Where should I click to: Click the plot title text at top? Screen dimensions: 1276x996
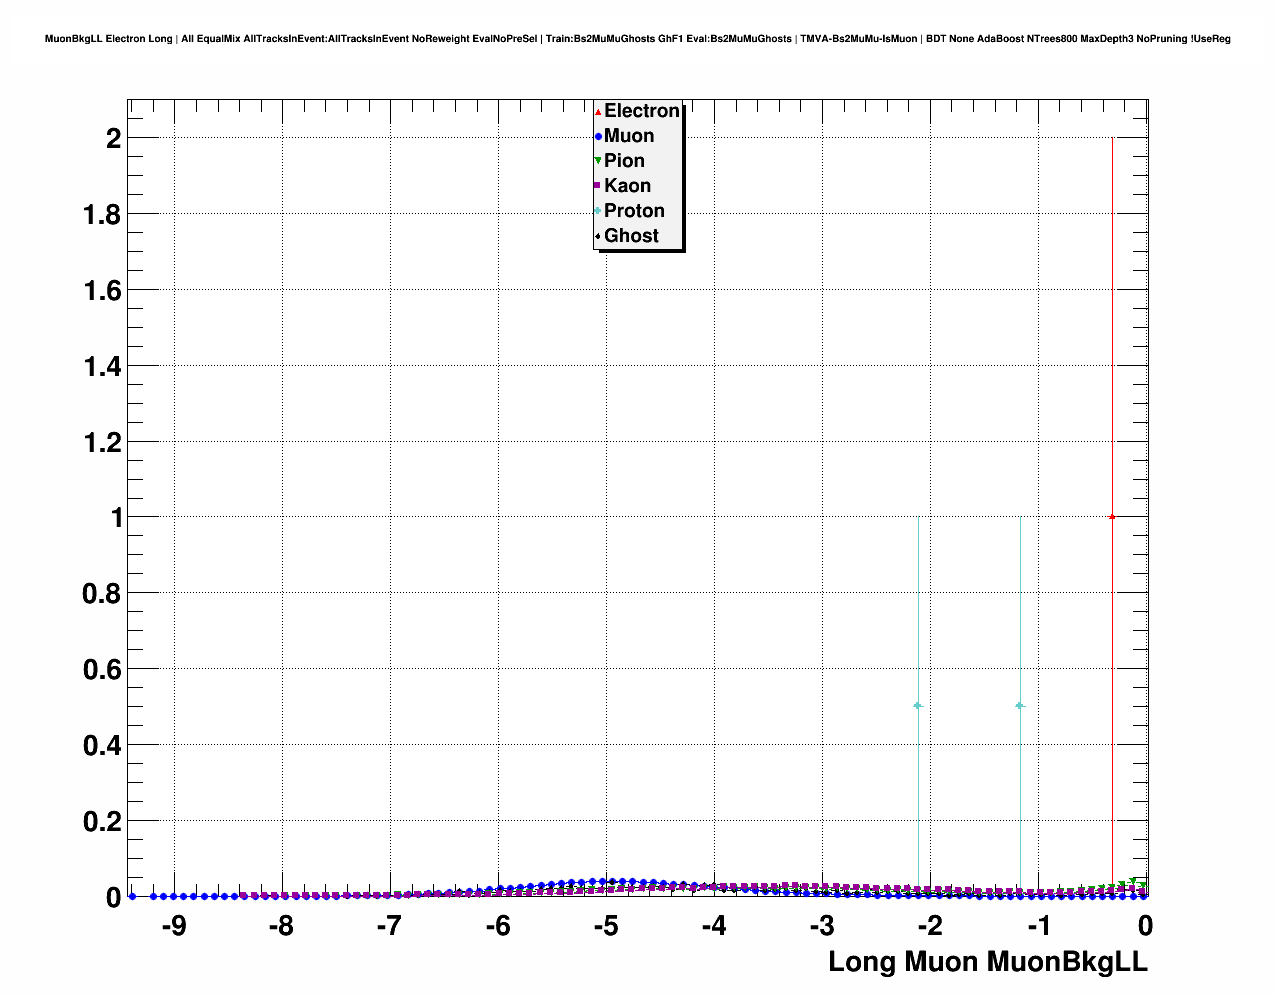[638, 39]
